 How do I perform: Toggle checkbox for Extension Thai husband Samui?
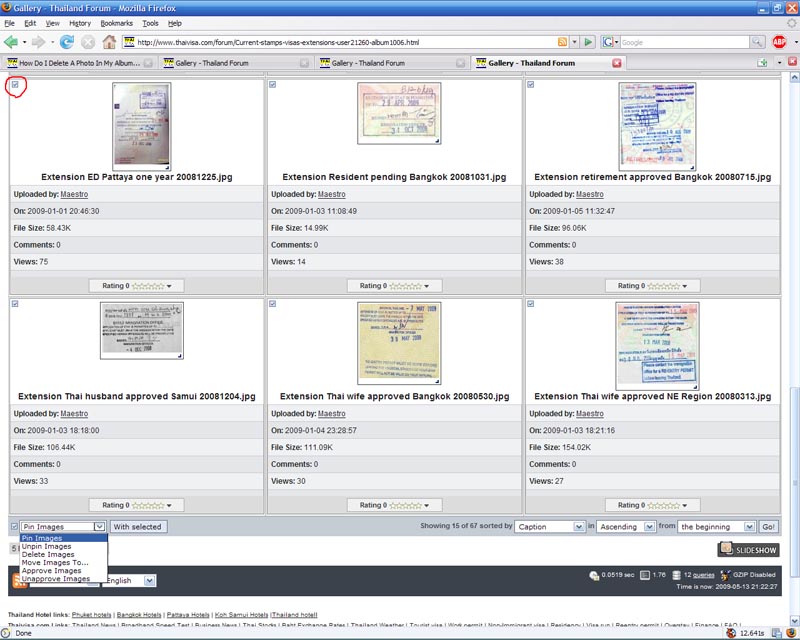pos(15,304)
